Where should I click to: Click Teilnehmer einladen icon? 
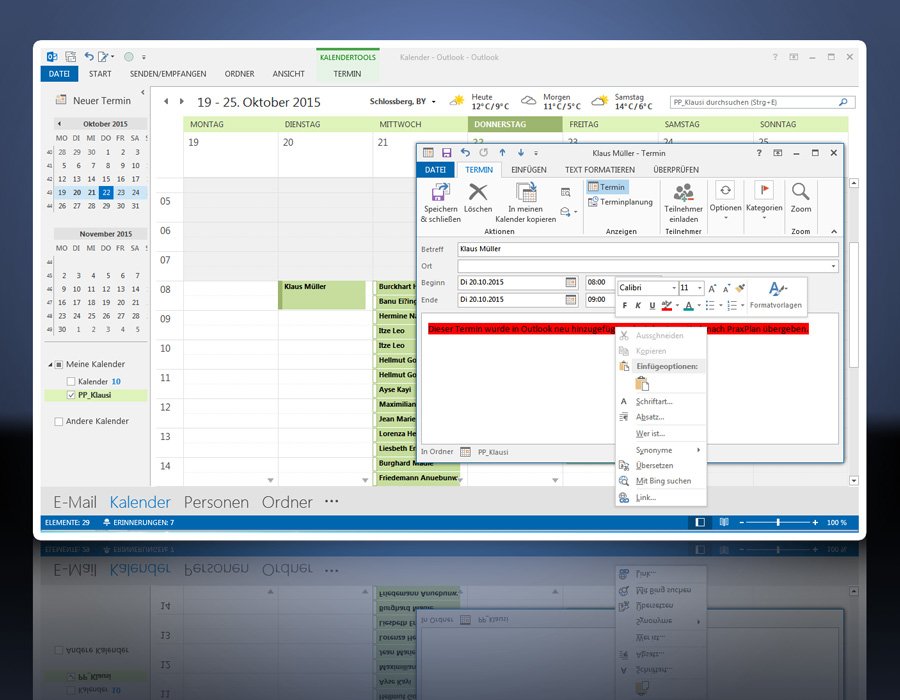tap(683, 193)
